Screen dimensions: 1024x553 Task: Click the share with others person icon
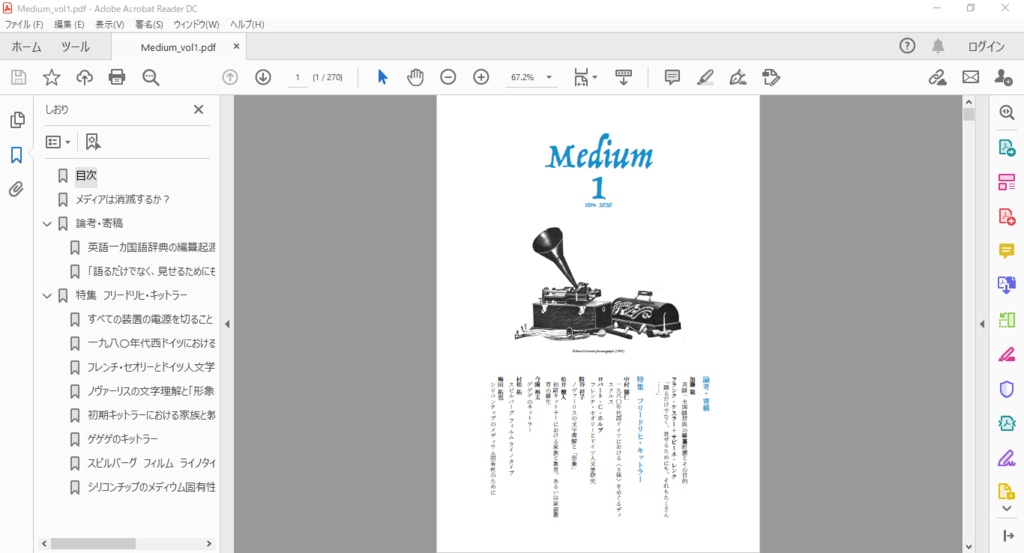1004,77
